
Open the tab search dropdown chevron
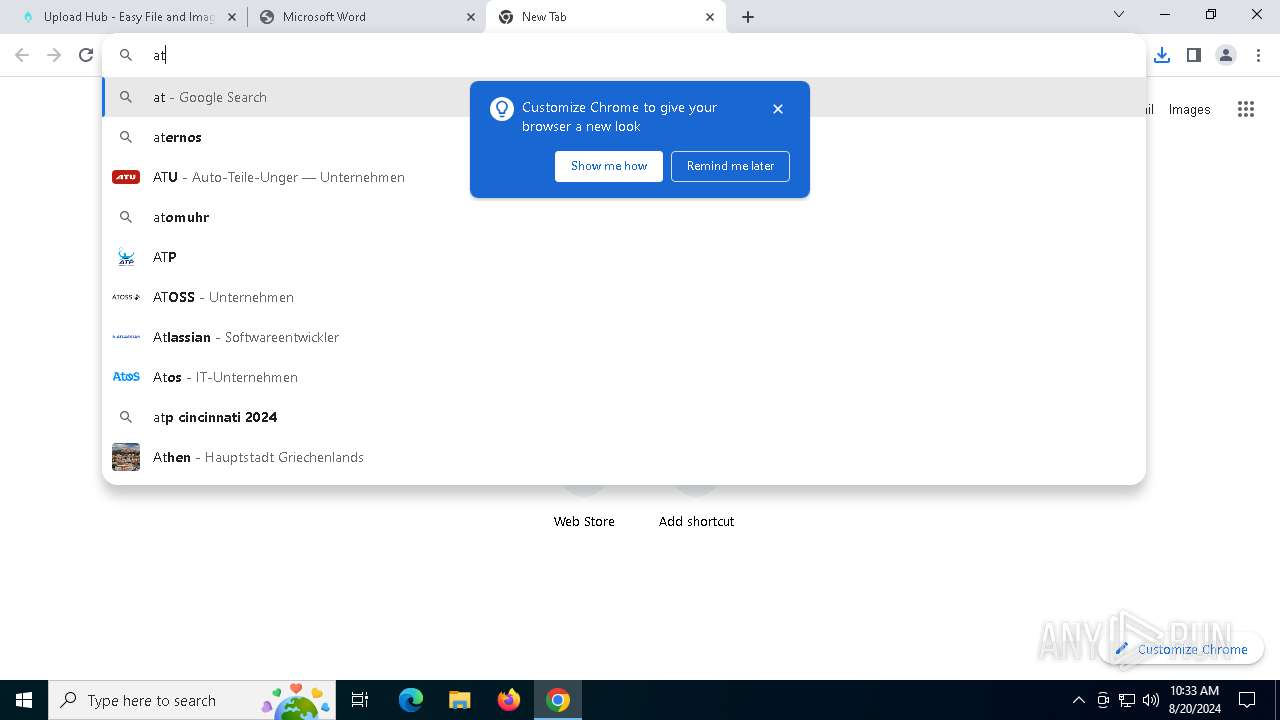pos(1119,15)
